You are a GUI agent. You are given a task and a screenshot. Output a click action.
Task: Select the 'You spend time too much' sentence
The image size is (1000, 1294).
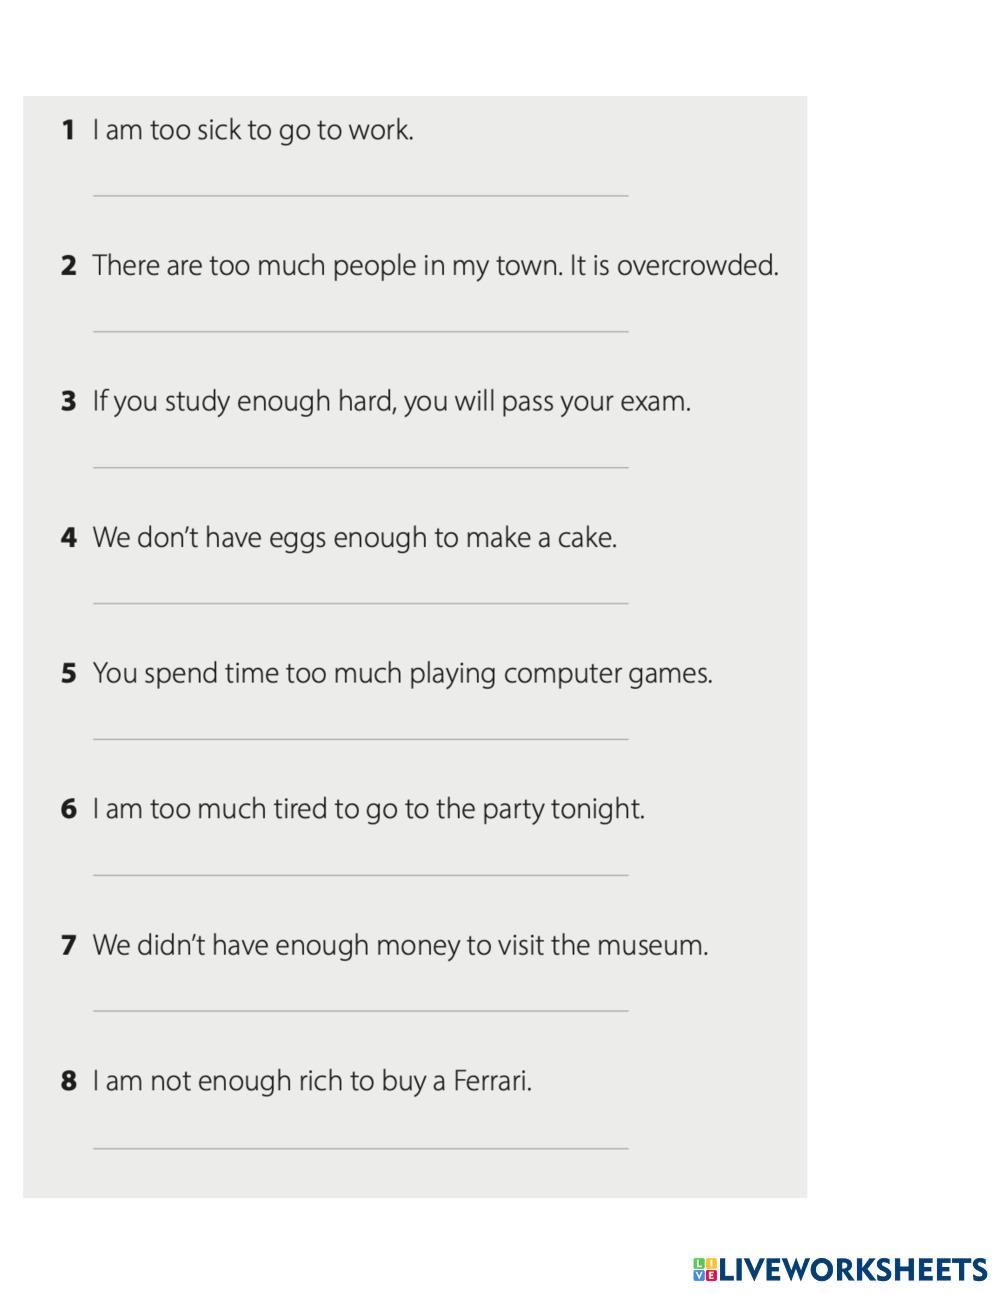[x=402, y=673]
